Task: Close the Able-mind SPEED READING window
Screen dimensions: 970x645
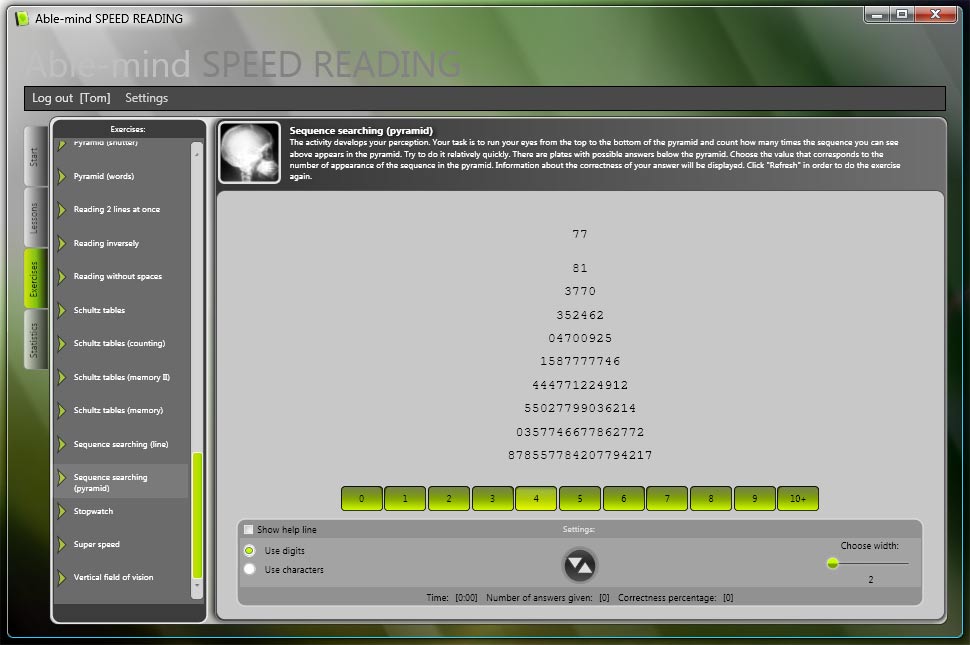Action: tap(935, 14)
